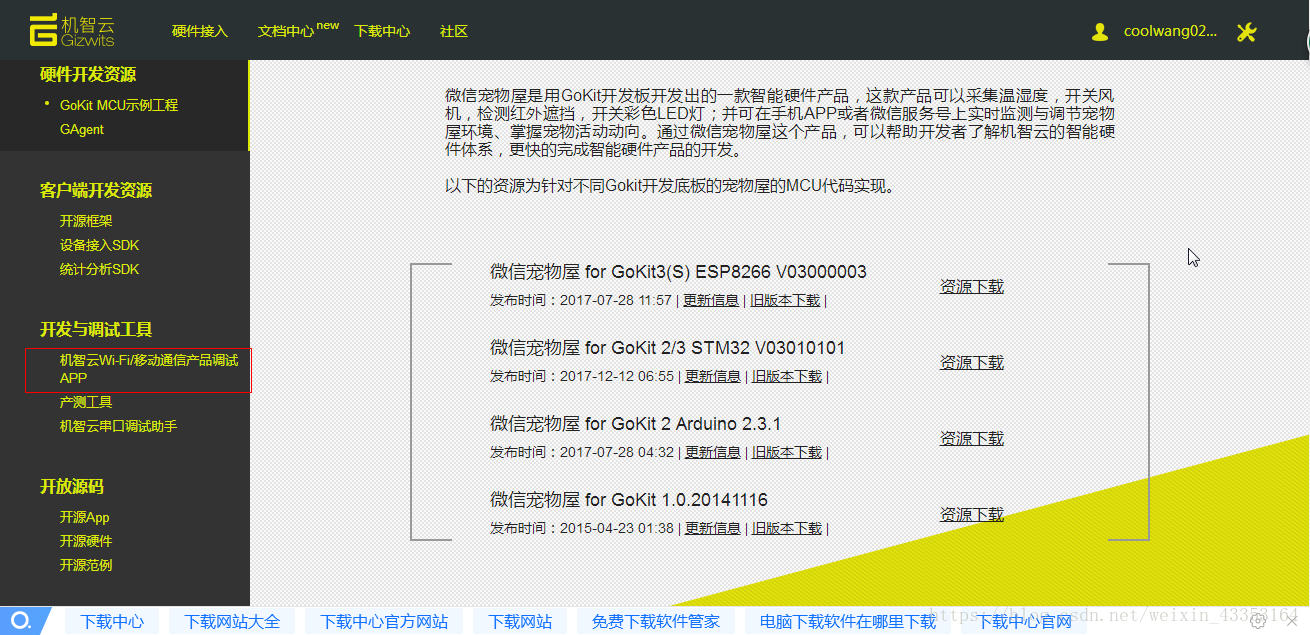The width and height of the screenshot is (1310, 635).
Task: Open GAgent sidebar link
Action: tap(82, 129)
